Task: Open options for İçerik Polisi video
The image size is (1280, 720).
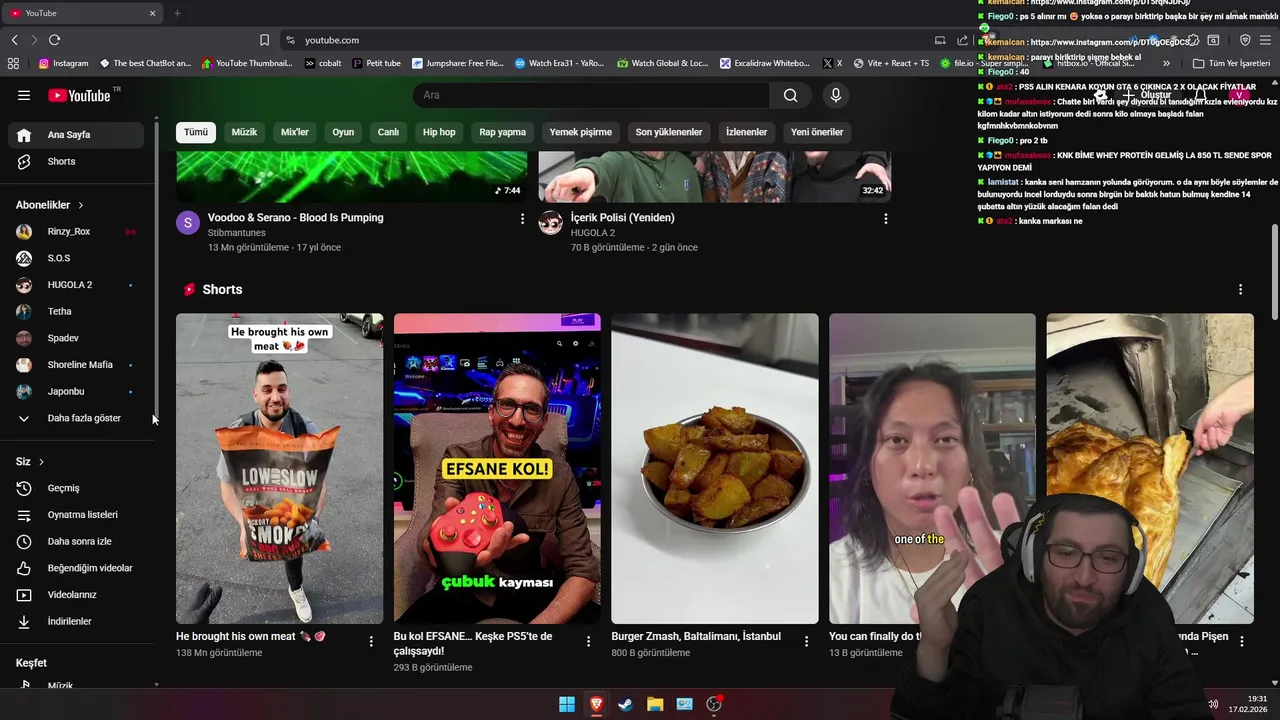Action: (x=885, y=218)
